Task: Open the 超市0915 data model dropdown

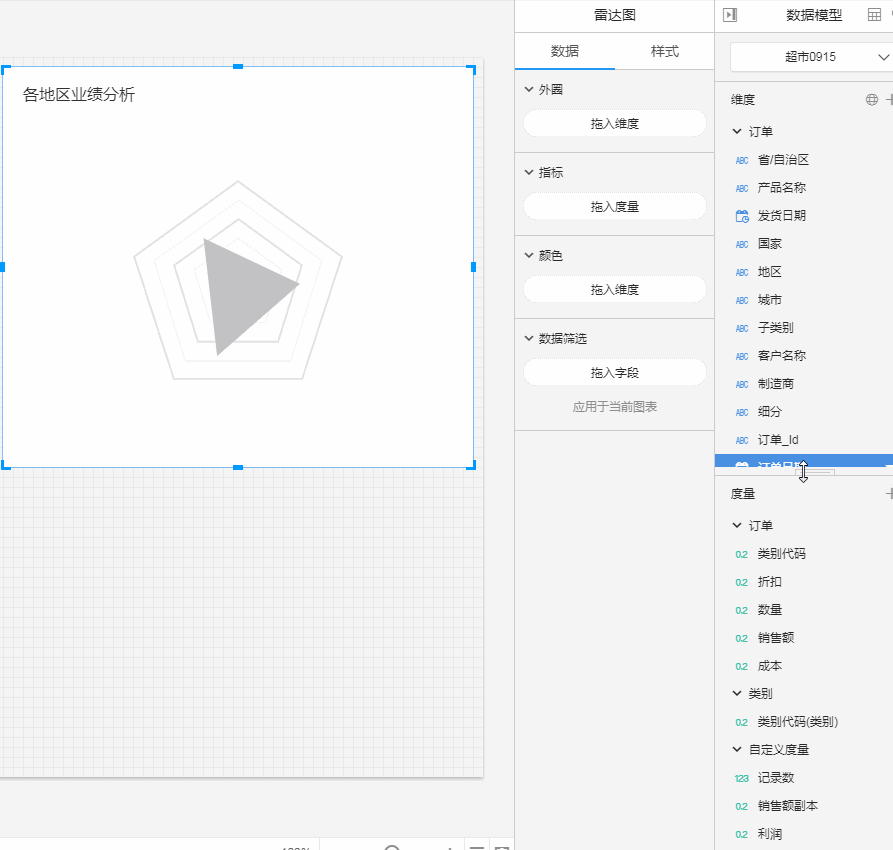Action: (811, 57)
